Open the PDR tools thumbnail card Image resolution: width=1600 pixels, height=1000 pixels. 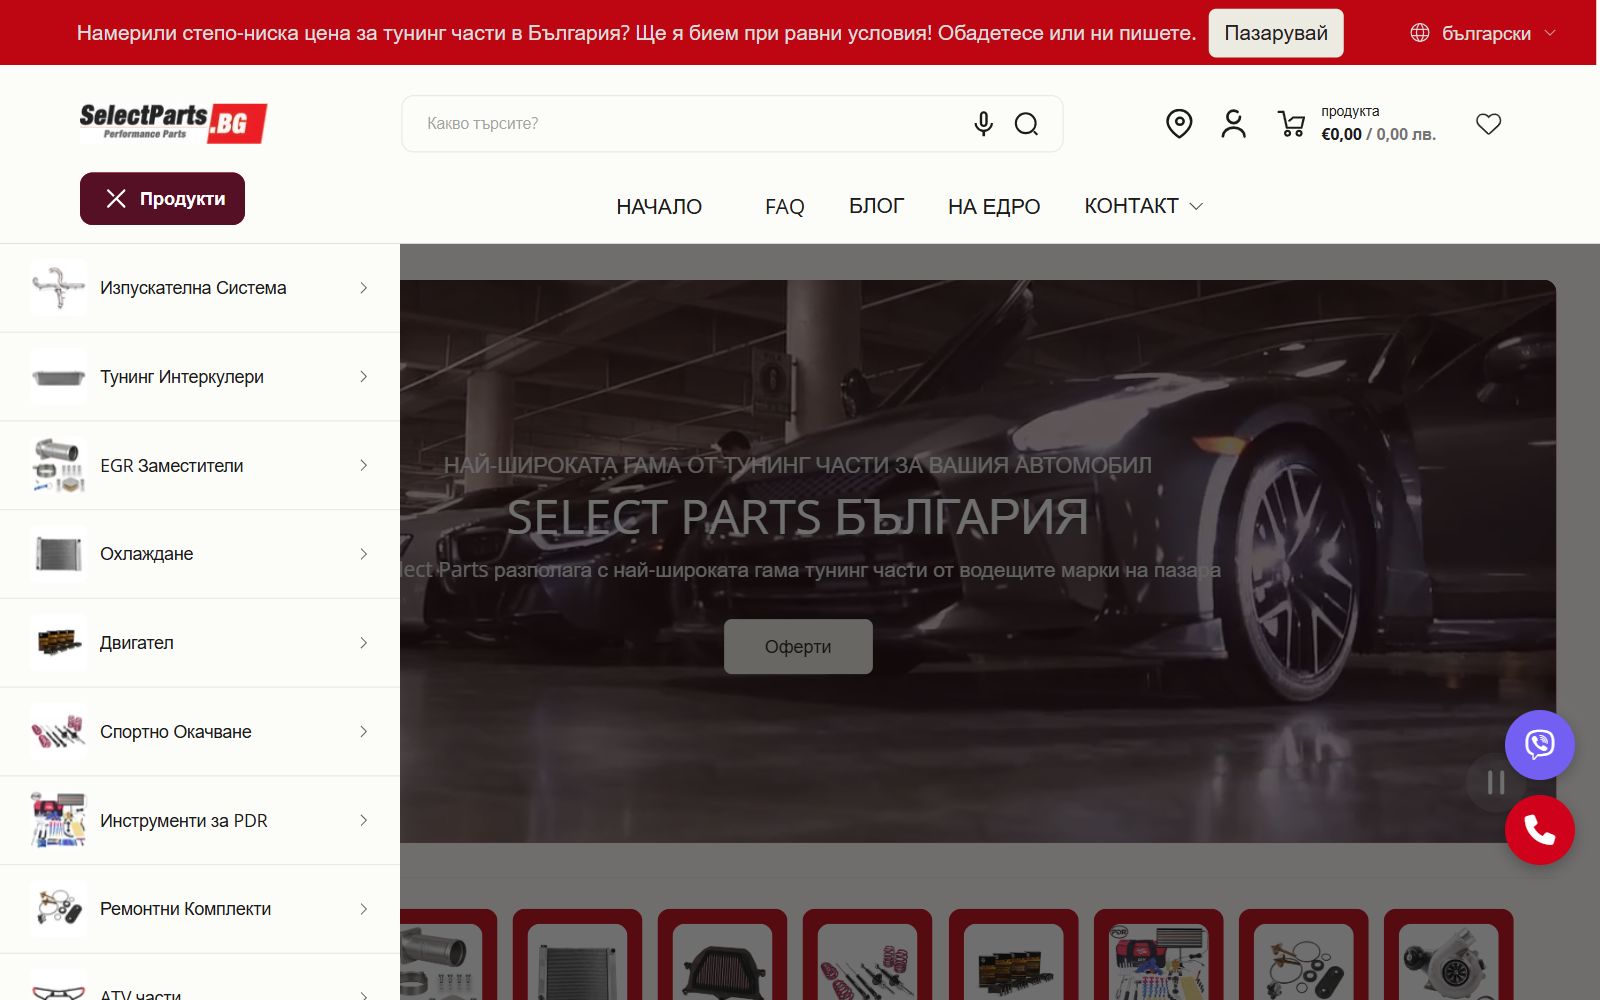[x=1158, y=955]
